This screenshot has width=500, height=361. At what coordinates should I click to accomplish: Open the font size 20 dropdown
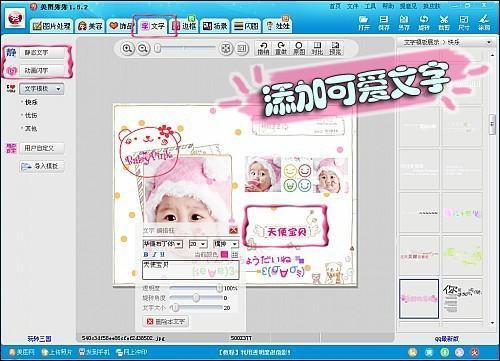198,244
